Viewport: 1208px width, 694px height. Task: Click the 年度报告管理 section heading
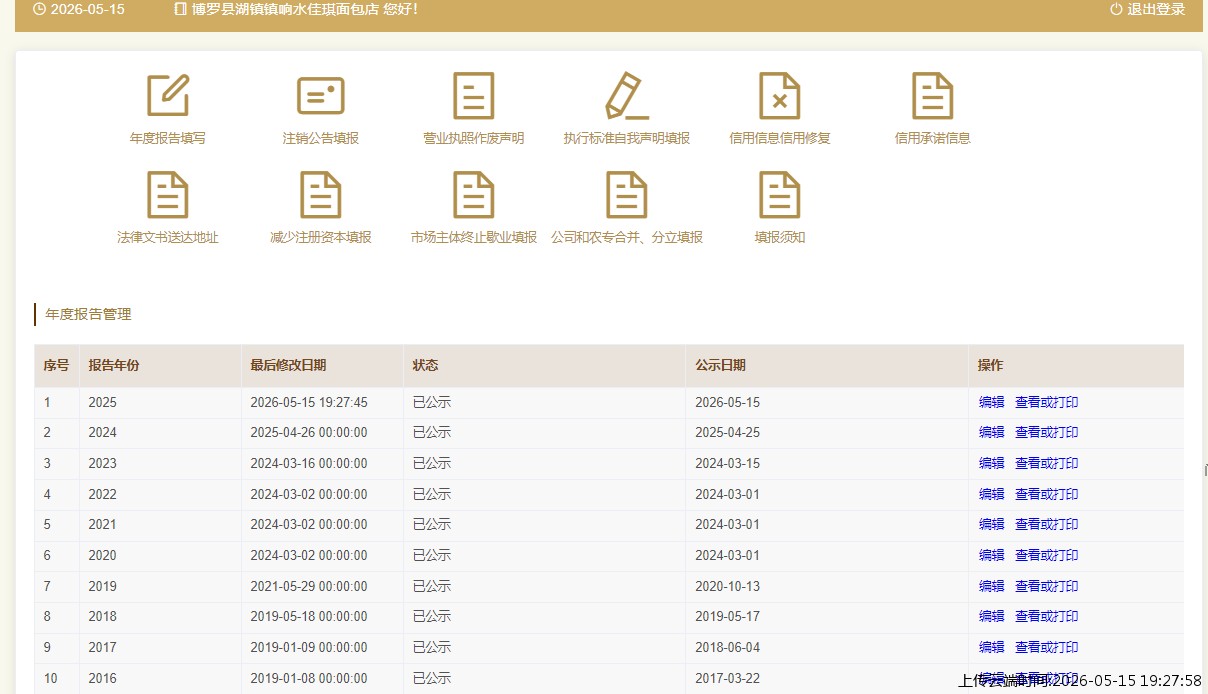(x=88, y=314)
